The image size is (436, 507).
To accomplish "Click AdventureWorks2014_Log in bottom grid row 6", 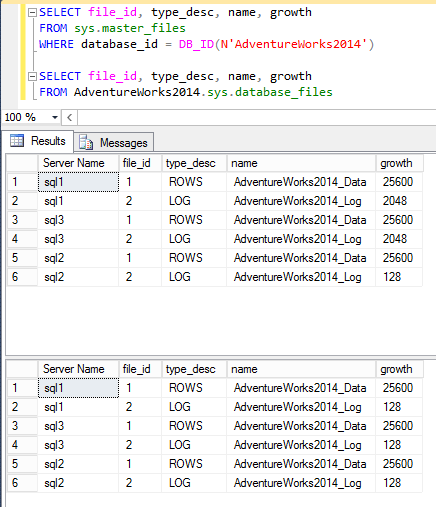I will click(x=301, y=483).
